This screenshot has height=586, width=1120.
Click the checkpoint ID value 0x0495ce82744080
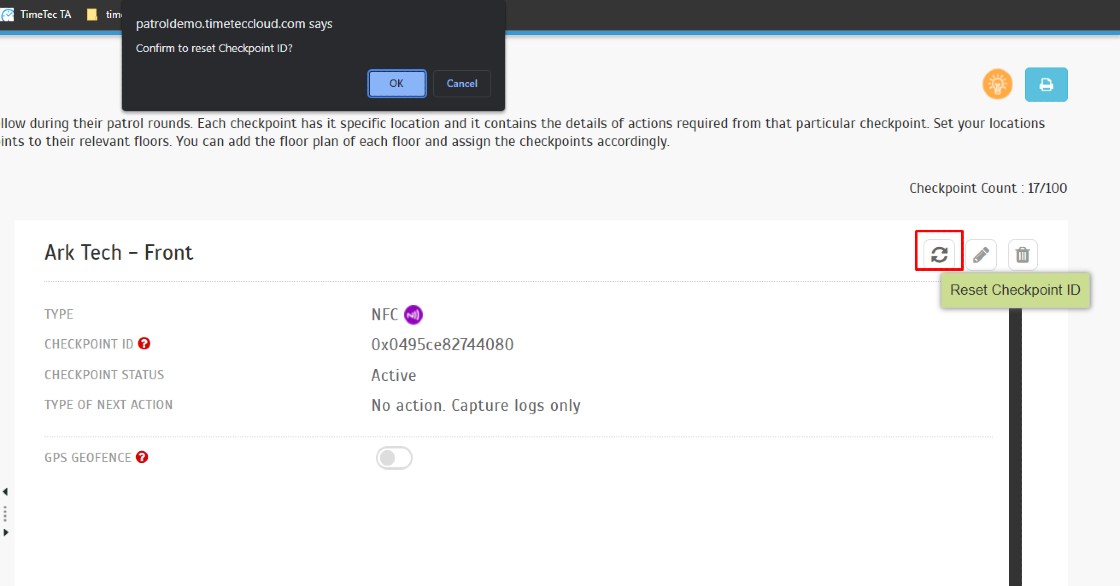tap(442, 345)
